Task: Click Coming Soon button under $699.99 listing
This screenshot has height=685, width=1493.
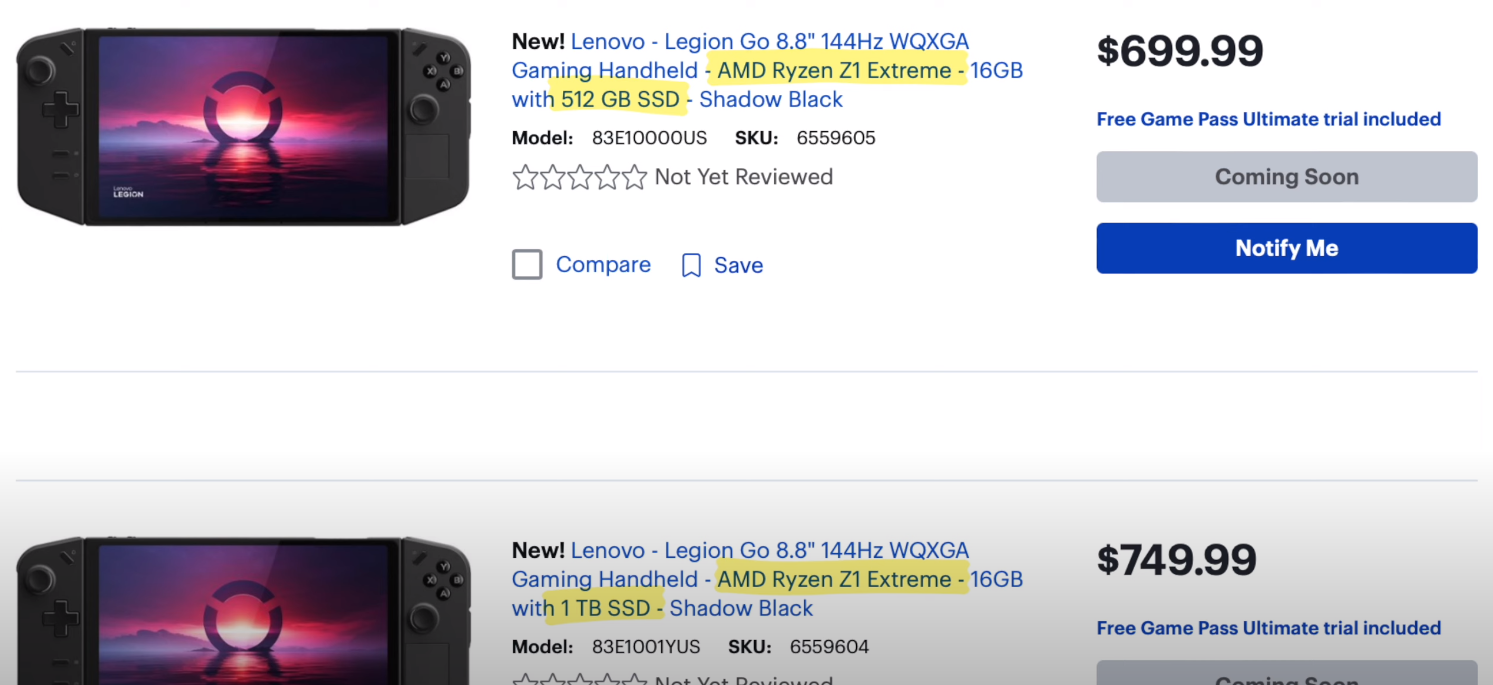Action: [1286, 177]
